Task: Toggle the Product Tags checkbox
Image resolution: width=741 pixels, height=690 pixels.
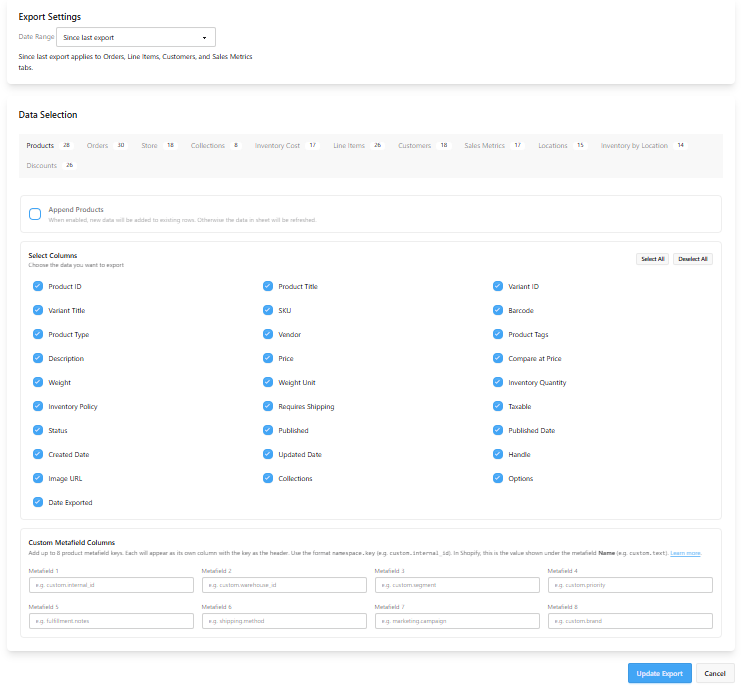Action: point(498,335)
